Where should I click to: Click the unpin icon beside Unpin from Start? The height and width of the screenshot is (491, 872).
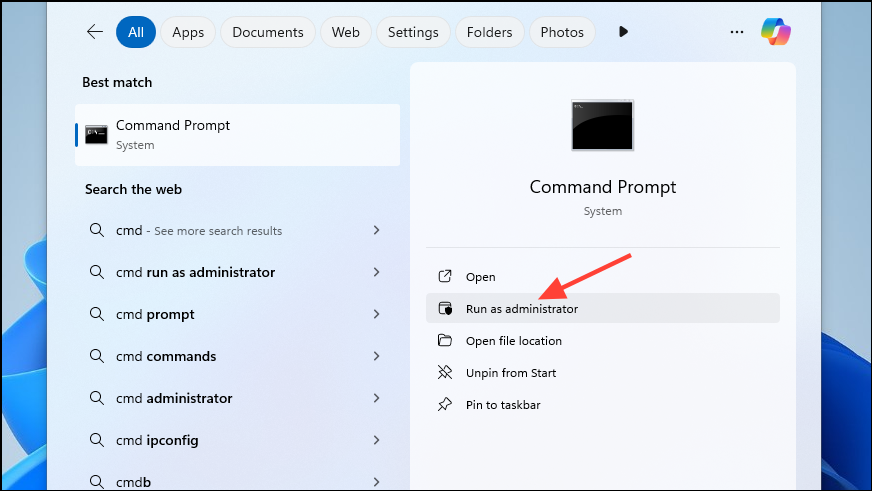(445, 372)
